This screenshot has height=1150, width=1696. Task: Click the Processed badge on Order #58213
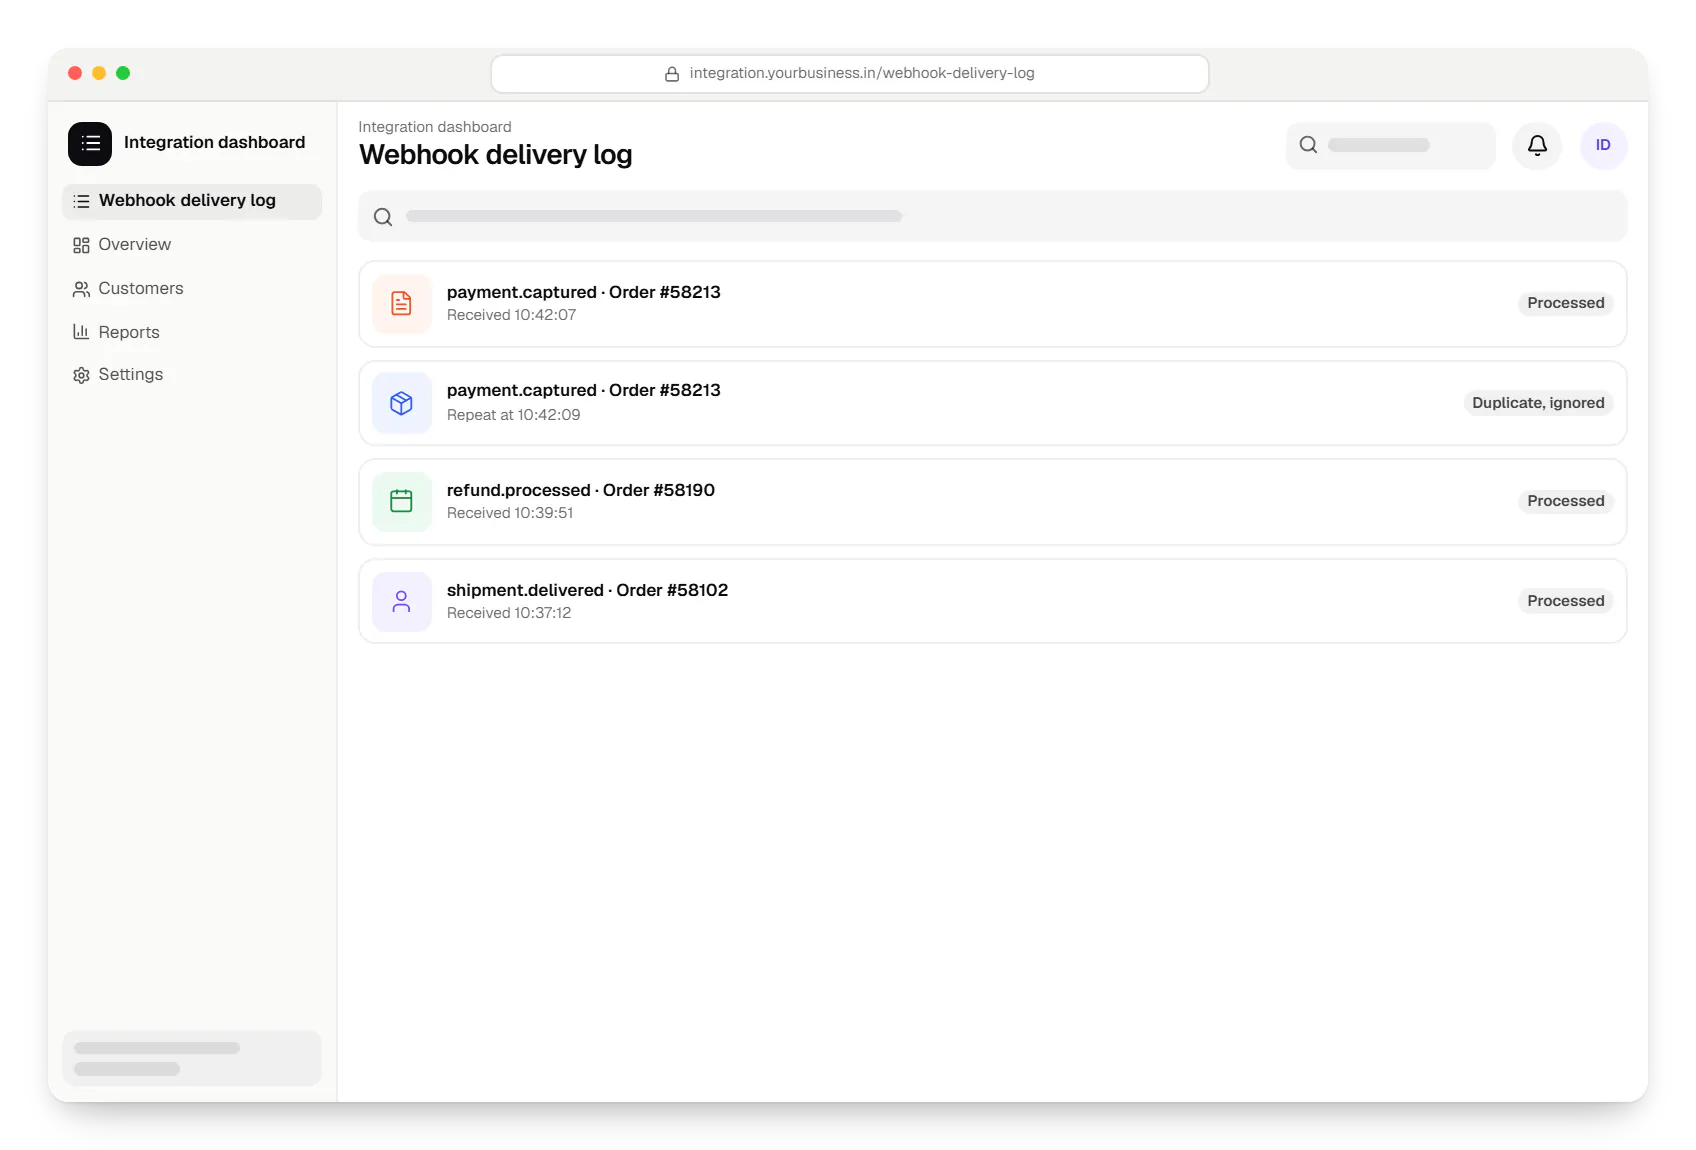[1565, 303]
